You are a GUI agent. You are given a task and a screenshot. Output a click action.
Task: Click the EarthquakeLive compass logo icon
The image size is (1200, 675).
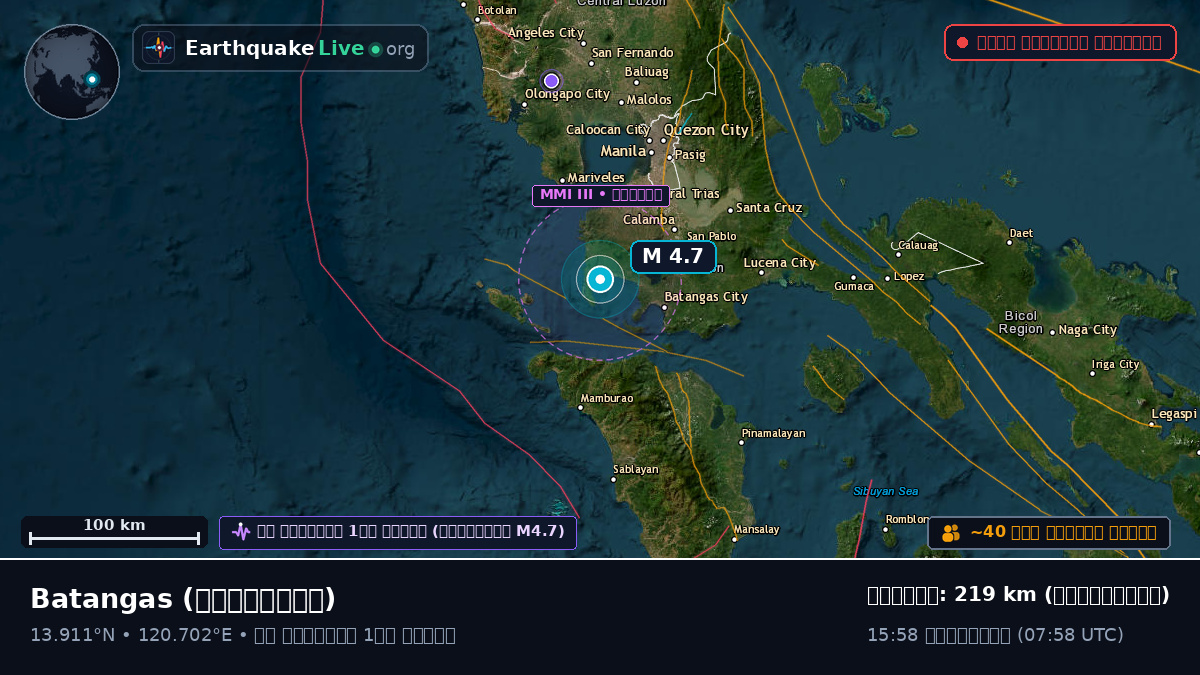tap(158, 48)
